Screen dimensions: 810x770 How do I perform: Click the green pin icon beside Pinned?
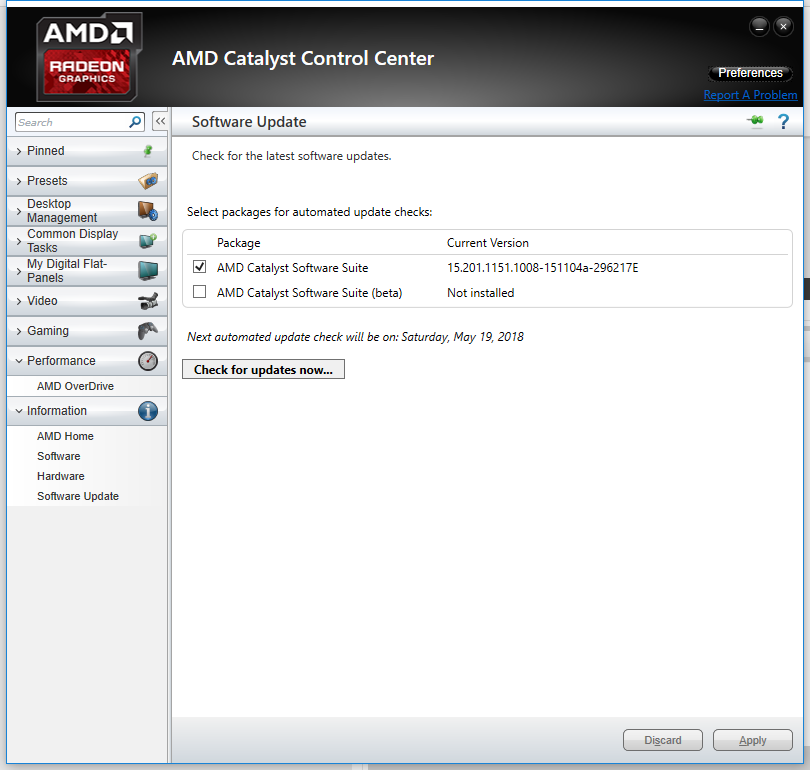[148, 151]
